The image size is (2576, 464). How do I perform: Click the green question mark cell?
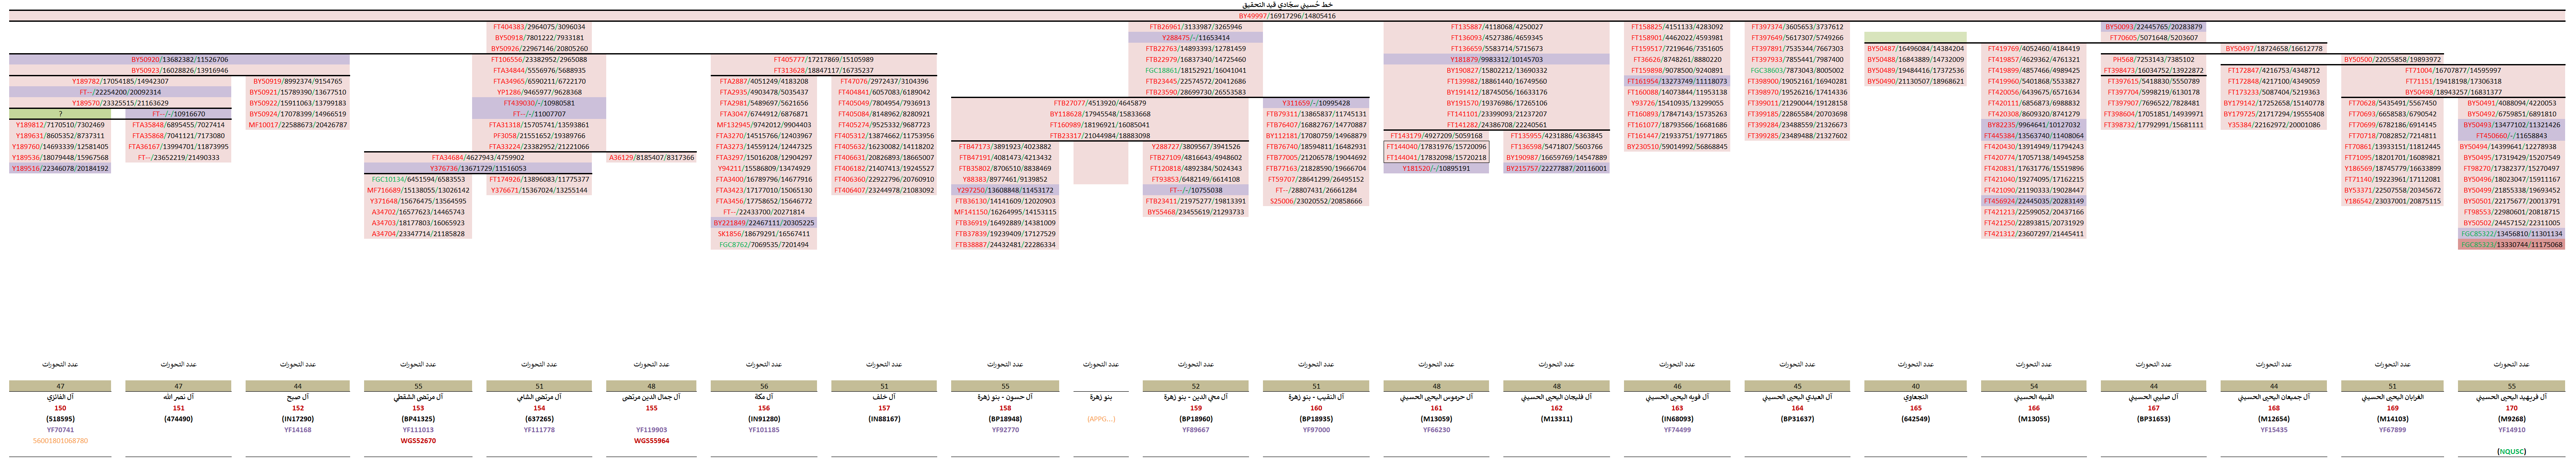tap(60, 114)
